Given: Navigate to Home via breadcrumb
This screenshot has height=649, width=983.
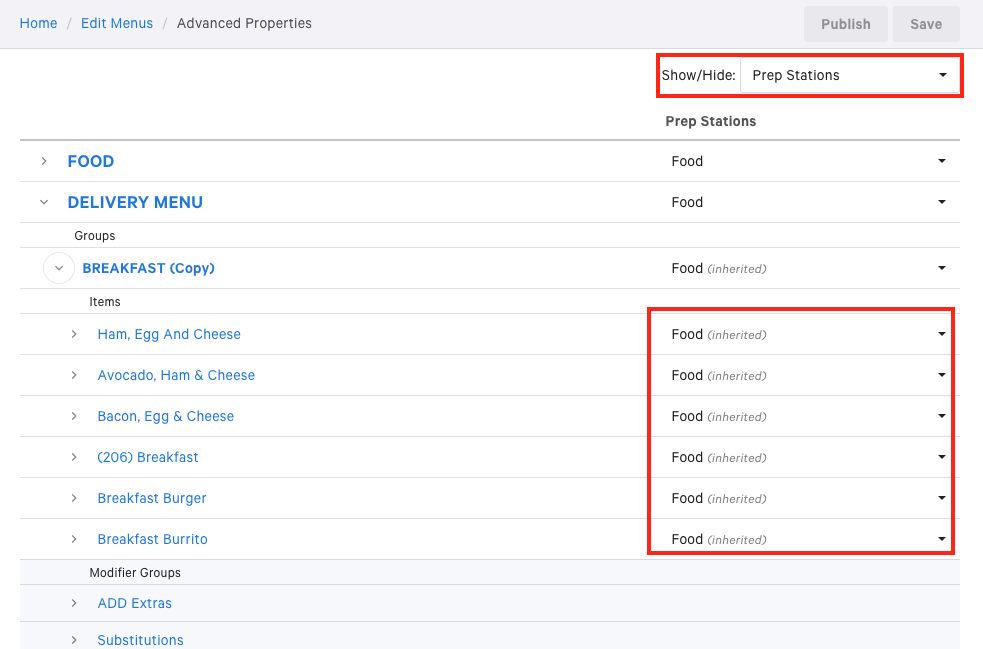Looking at the screenshot, I should (x=38, y=23).
